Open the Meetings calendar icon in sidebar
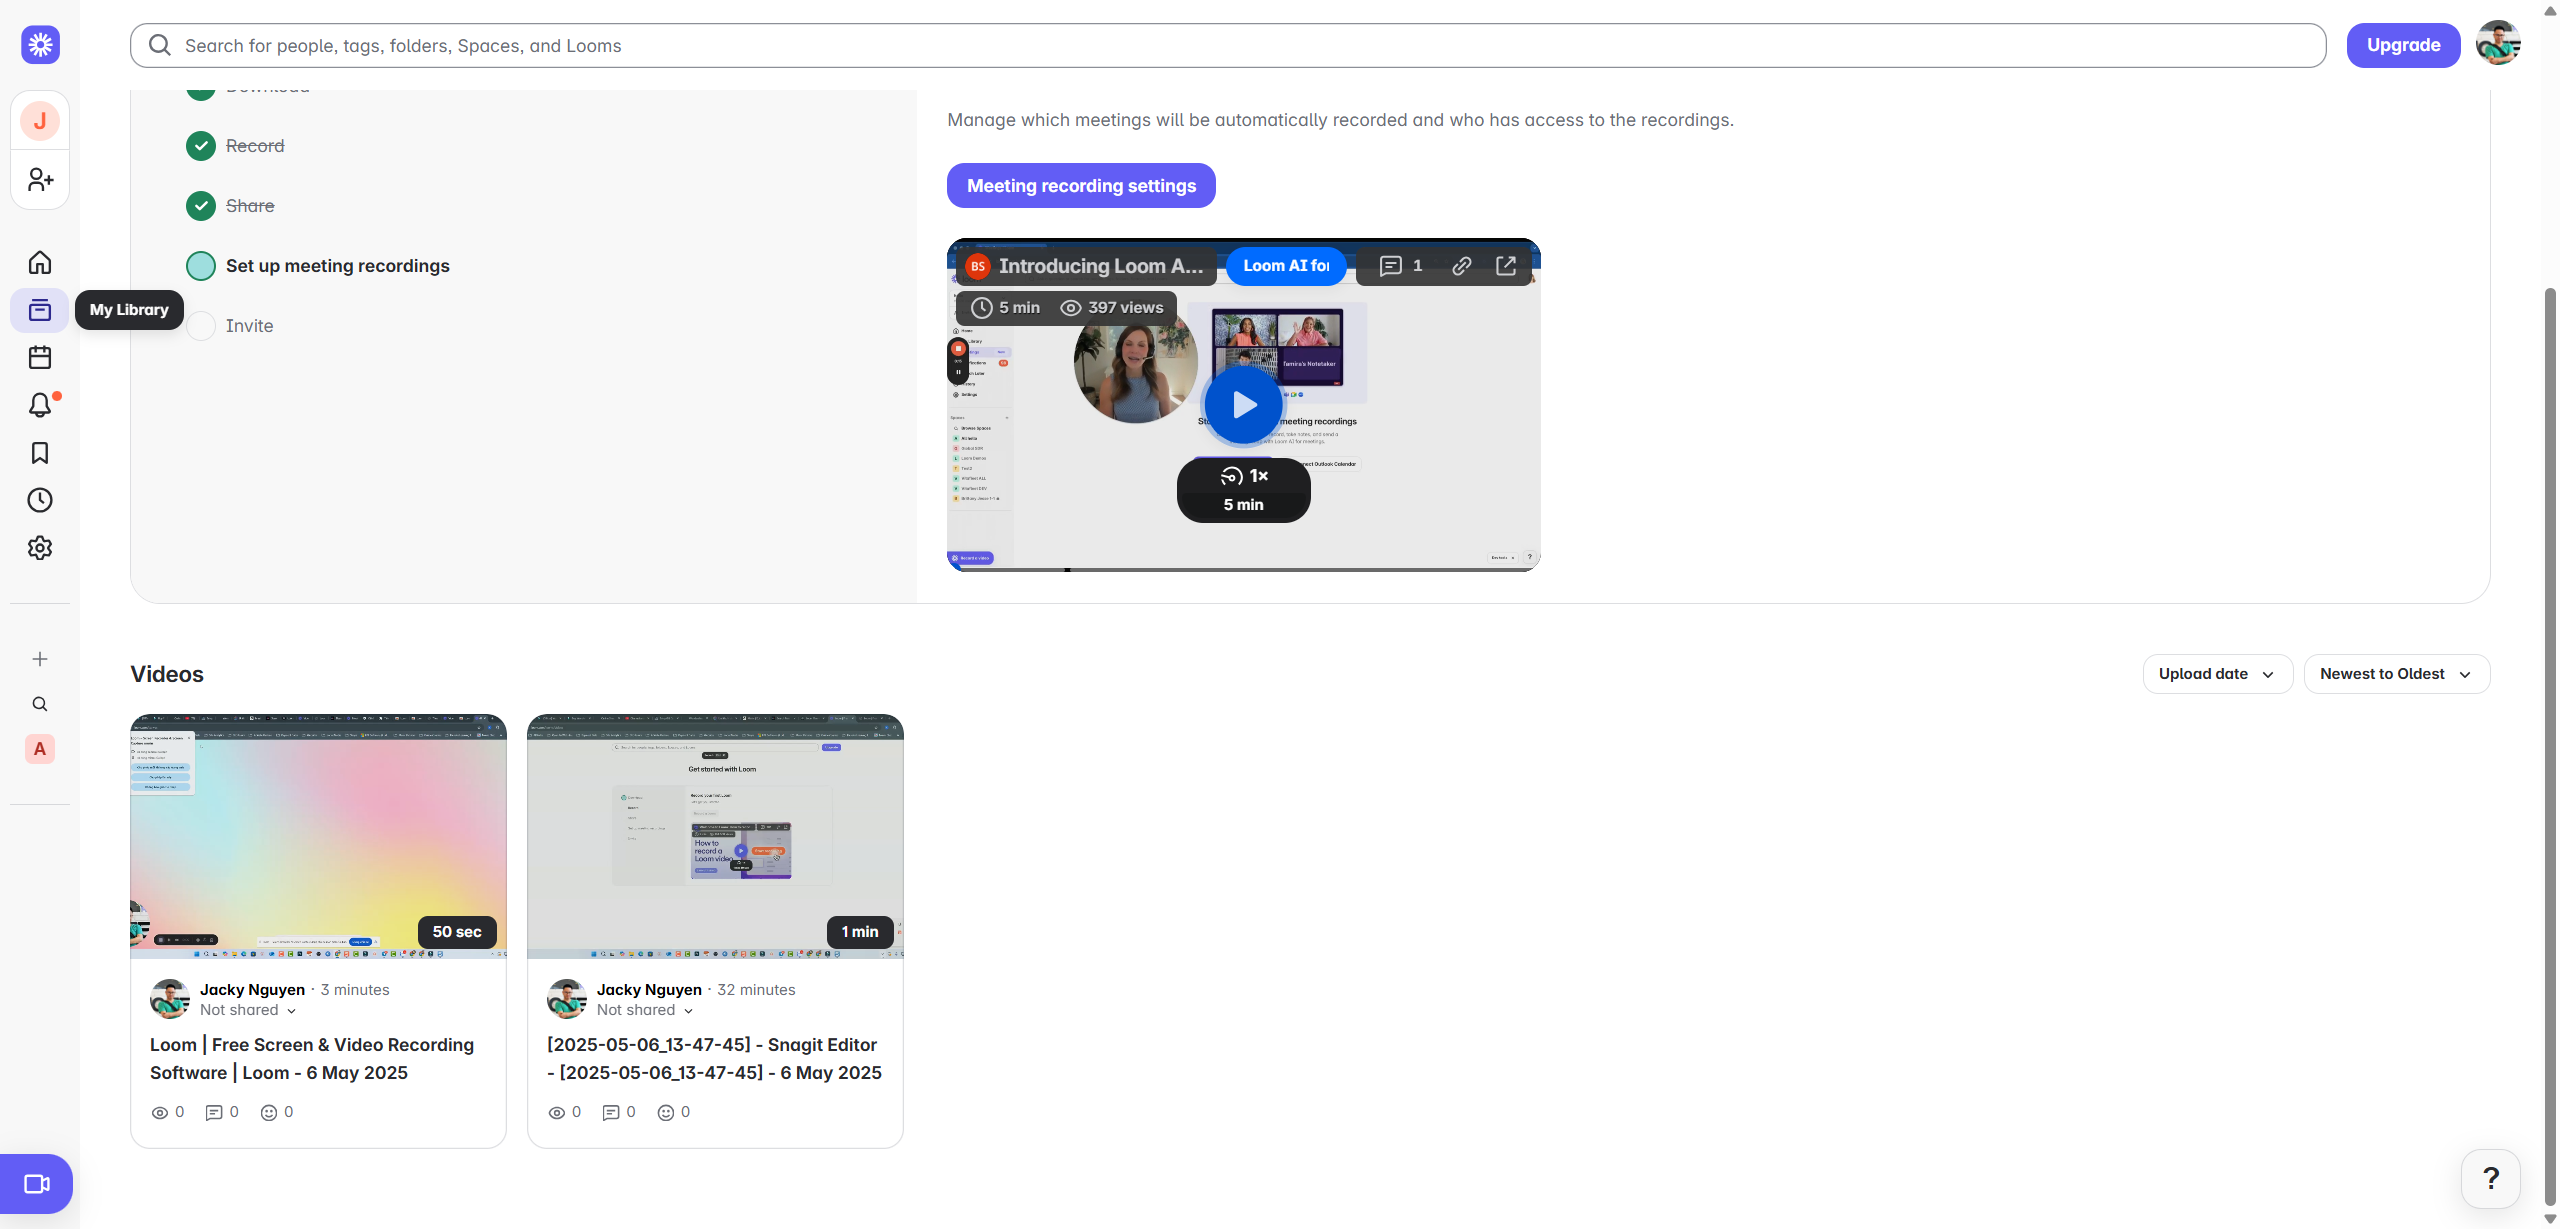The height and width of the screenshot is (1229, 2560). click(40, 357)
